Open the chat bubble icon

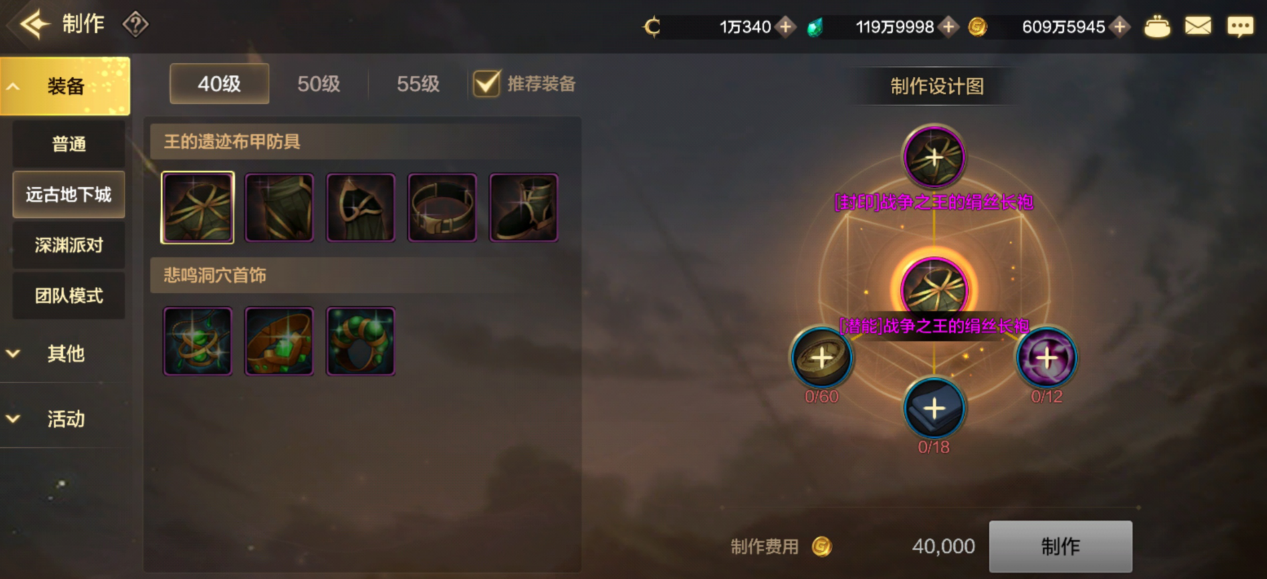click(x=1240, y=26)
